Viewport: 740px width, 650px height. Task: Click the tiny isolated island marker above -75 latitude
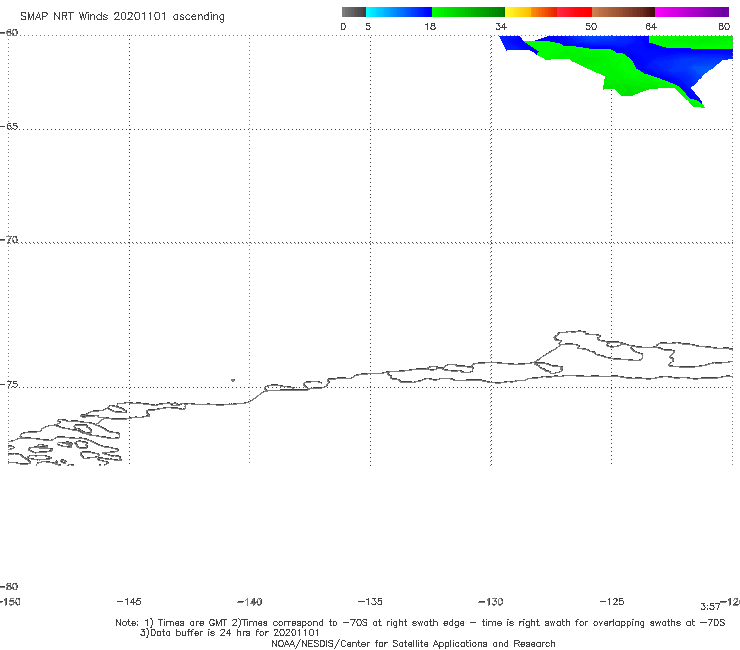point(233,380)
